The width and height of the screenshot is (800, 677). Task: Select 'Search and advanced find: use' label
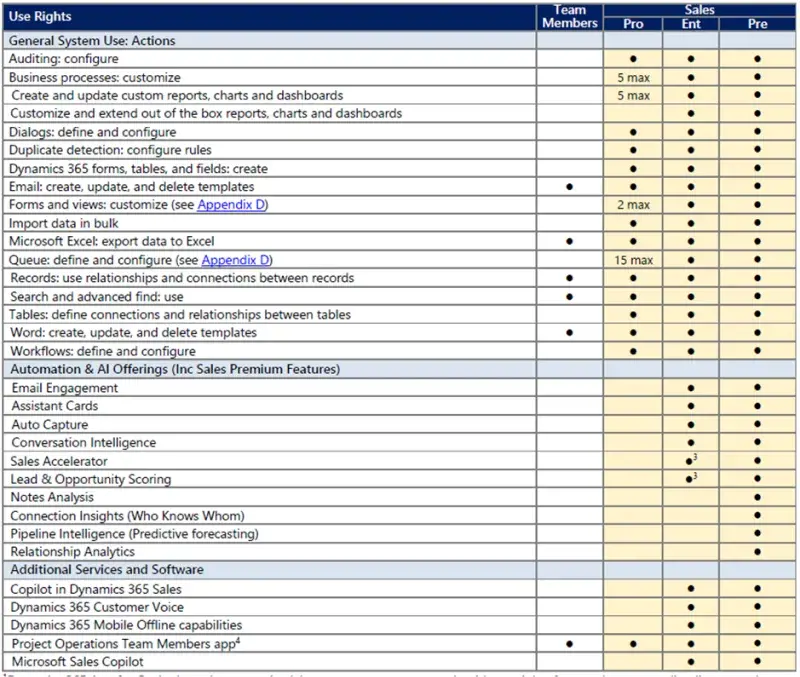[96, 297]
